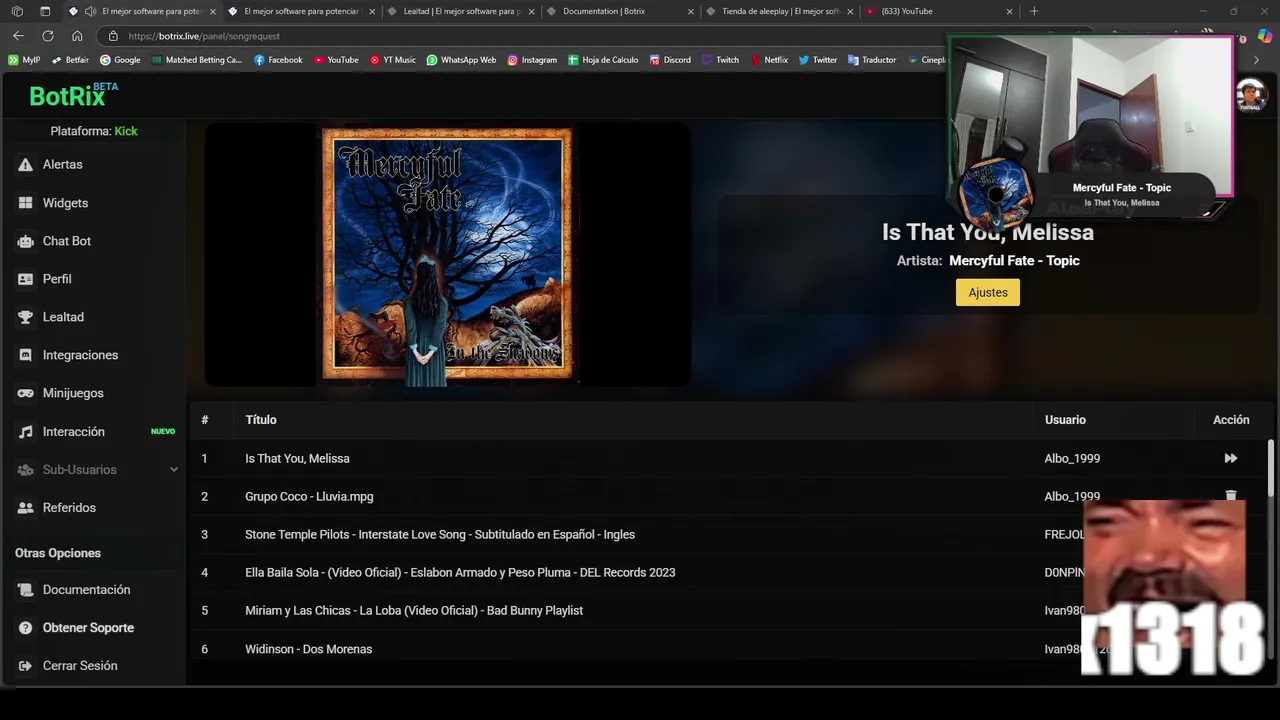Open the Twitch bookmark

[720, 60]
